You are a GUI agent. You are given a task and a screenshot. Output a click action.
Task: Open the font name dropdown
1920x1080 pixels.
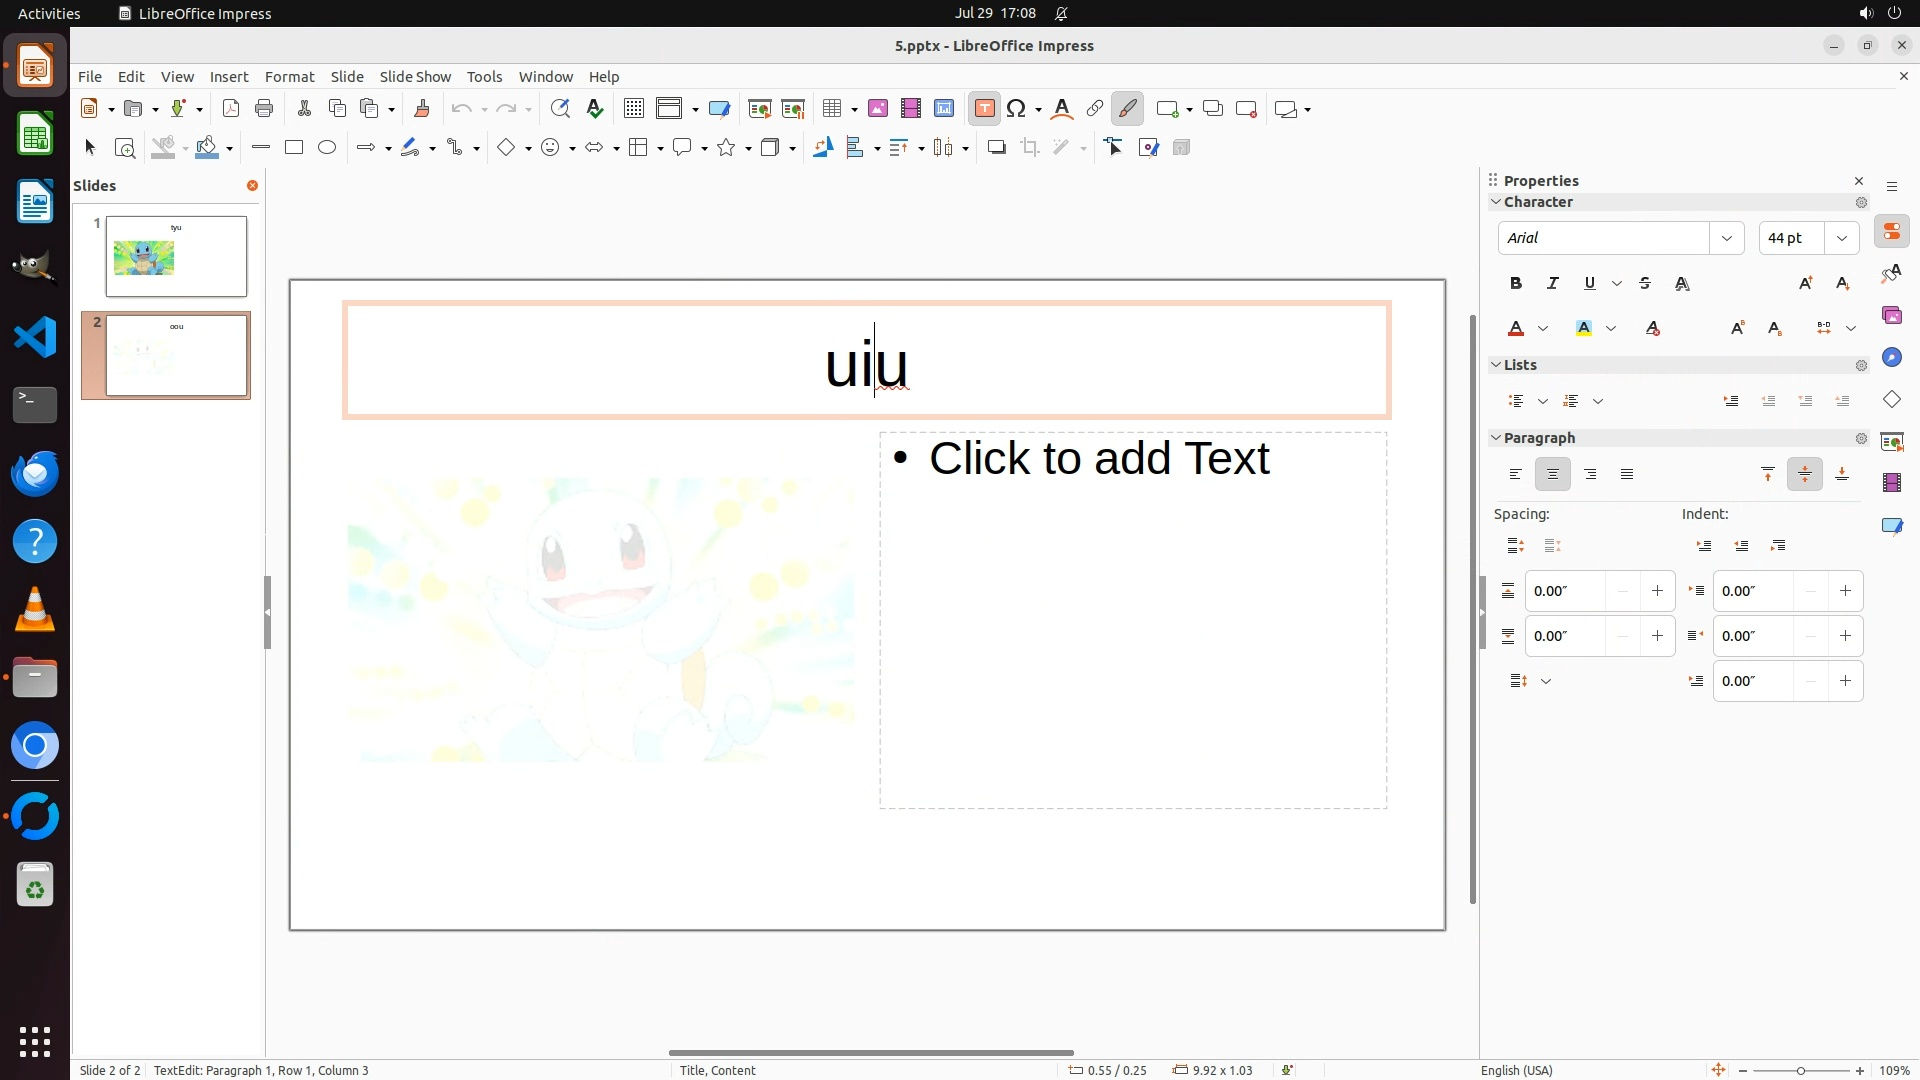tap(1726, 238)
